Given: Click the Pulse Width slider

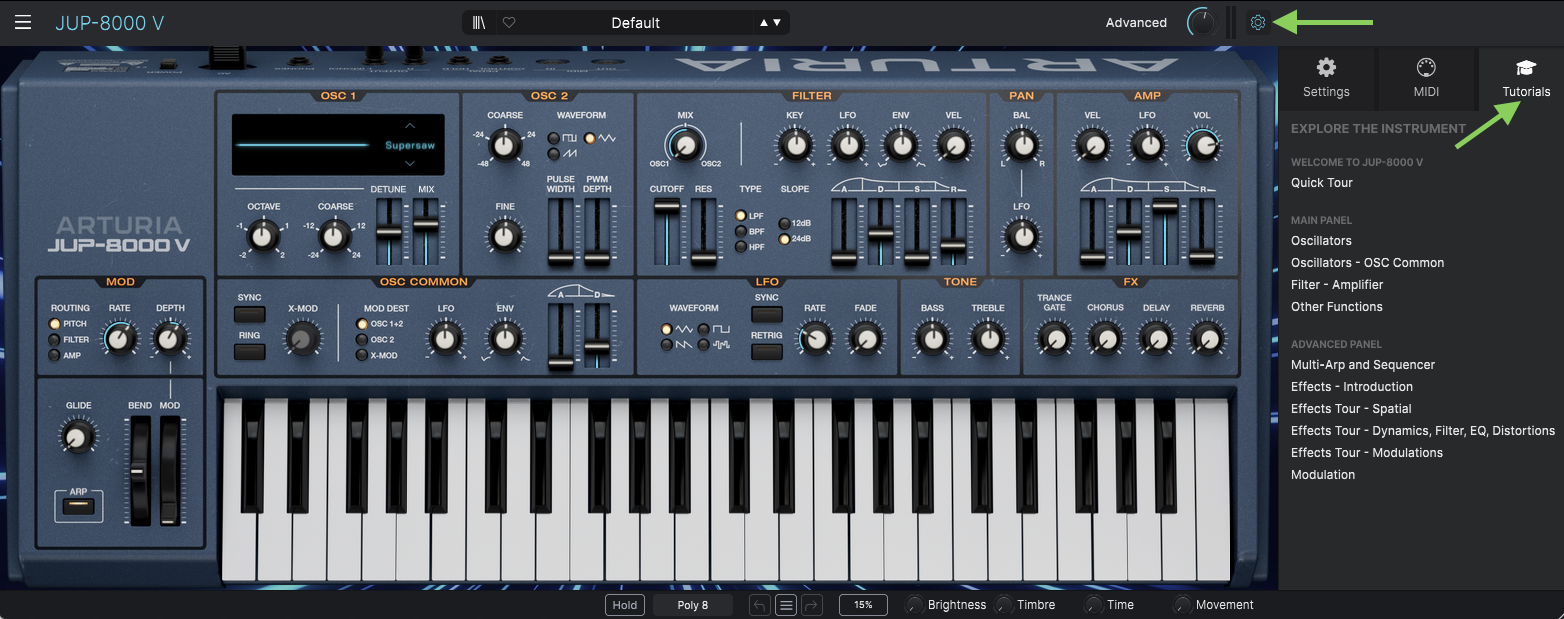Looking at the screenshot, I should tap(561, 231).
